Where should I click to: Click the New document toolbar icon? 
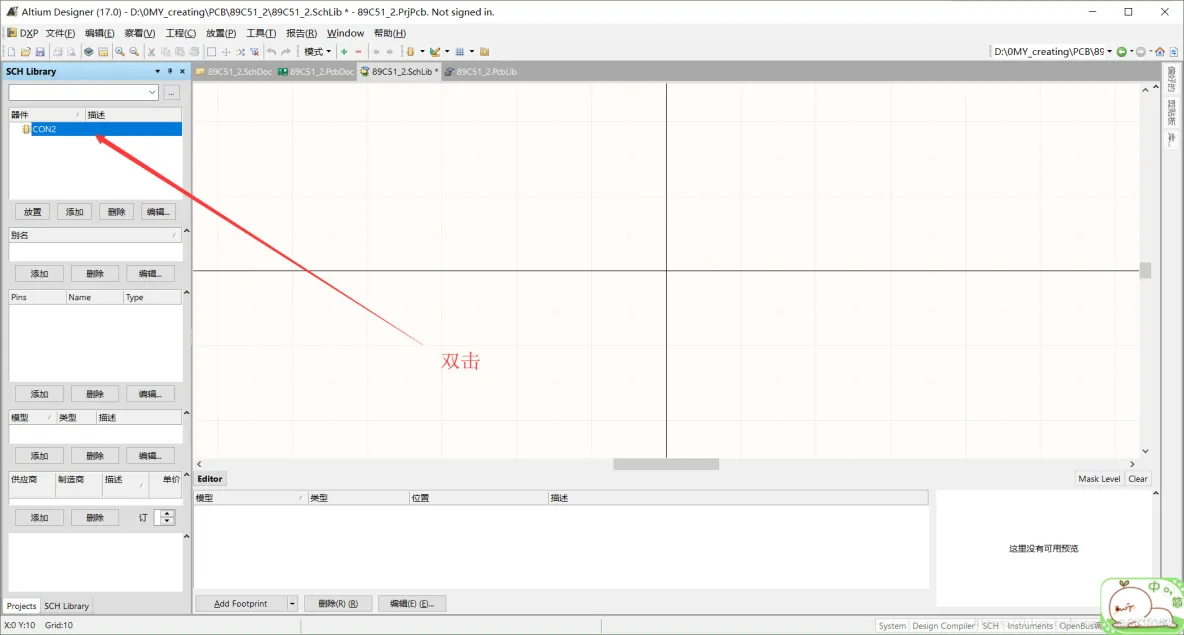pos(11,51)
